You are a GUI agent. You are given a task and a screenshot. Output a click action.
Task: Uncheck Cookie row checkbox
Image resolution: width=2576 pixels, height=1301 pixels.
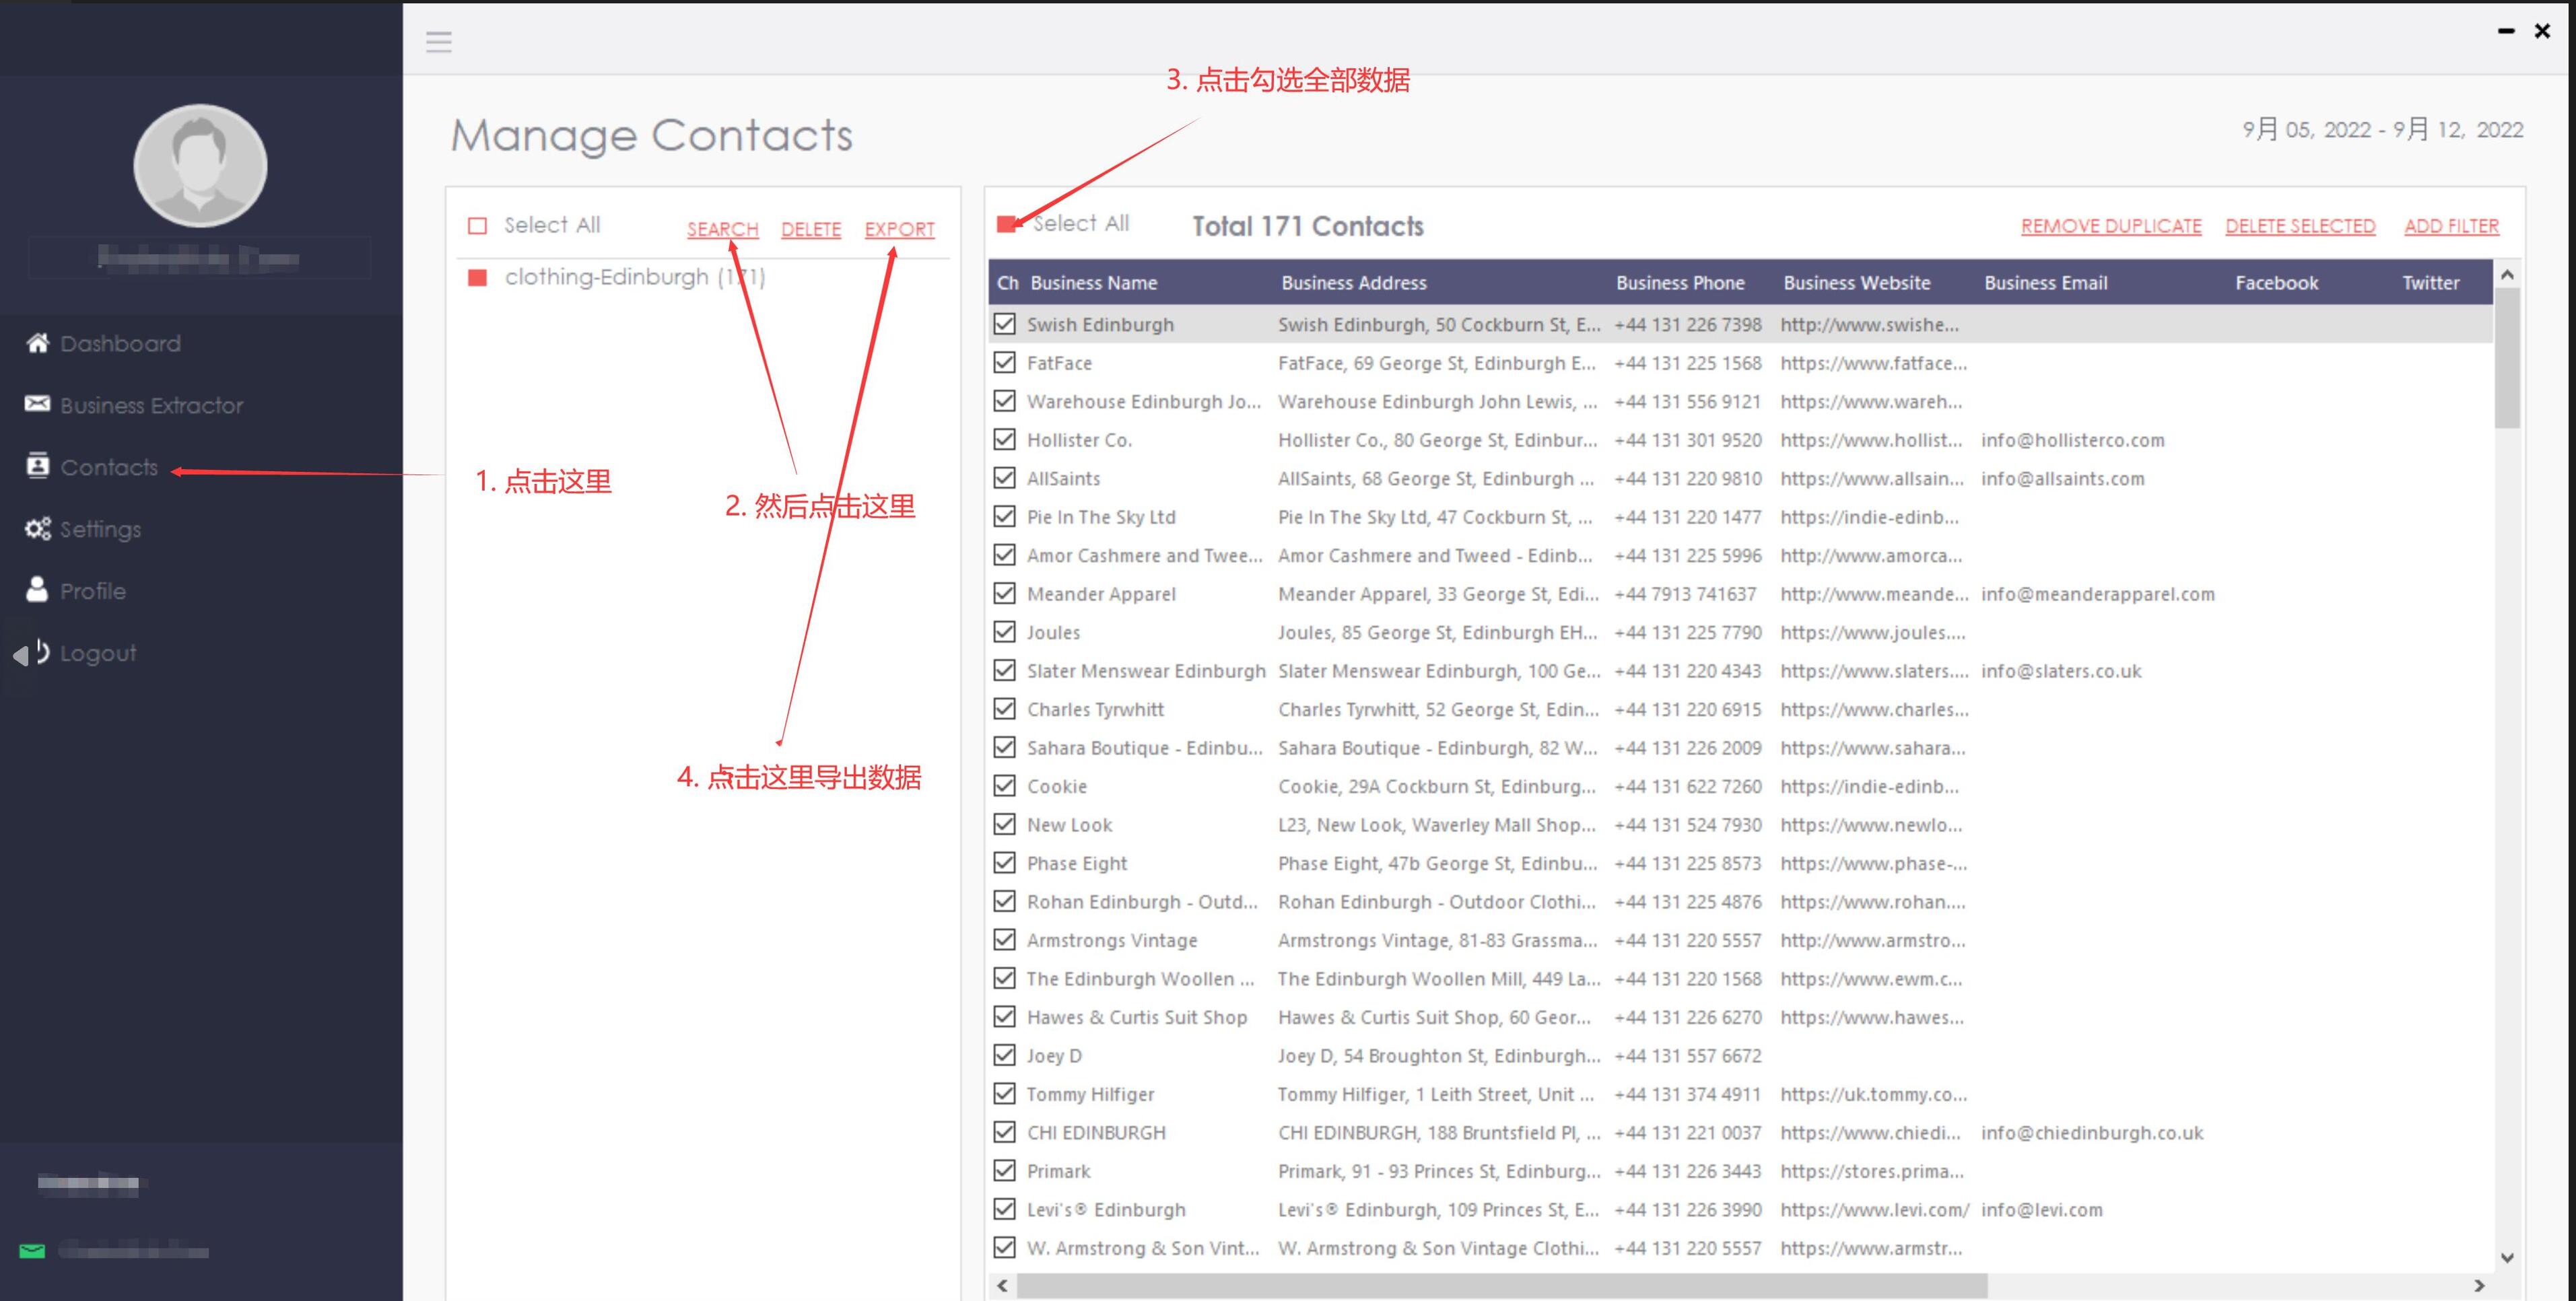[1004, 786]
